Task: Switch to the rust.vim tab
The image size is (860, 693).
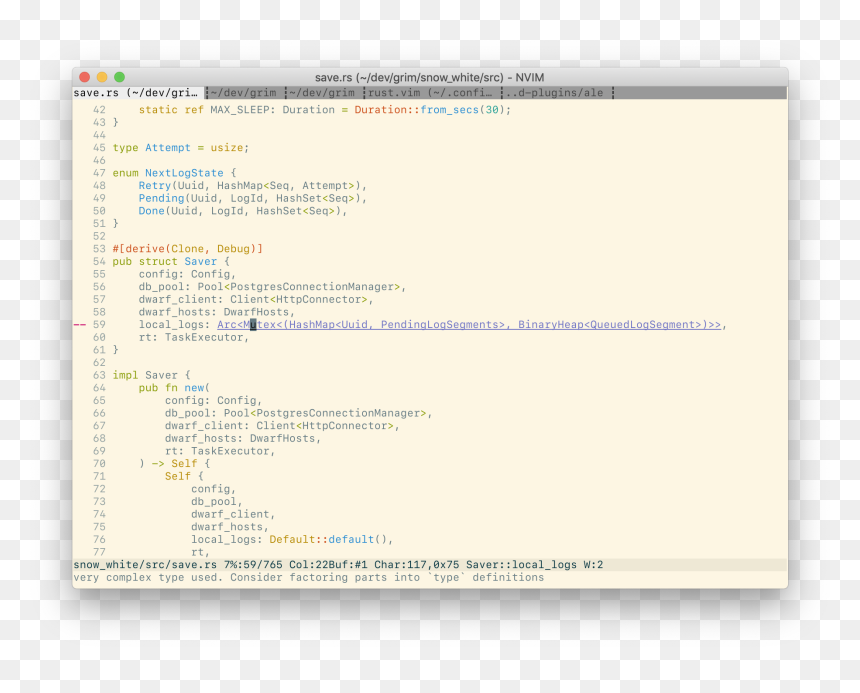Action: 430,93
